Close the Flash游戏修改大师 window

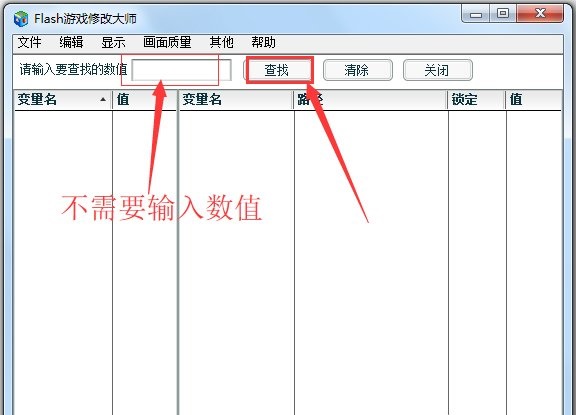point(540,14)
